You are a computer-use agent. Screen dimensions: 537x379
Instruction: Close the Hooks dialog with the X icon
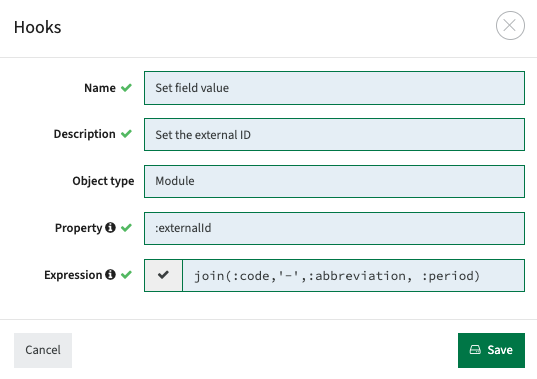pos(510,26)
